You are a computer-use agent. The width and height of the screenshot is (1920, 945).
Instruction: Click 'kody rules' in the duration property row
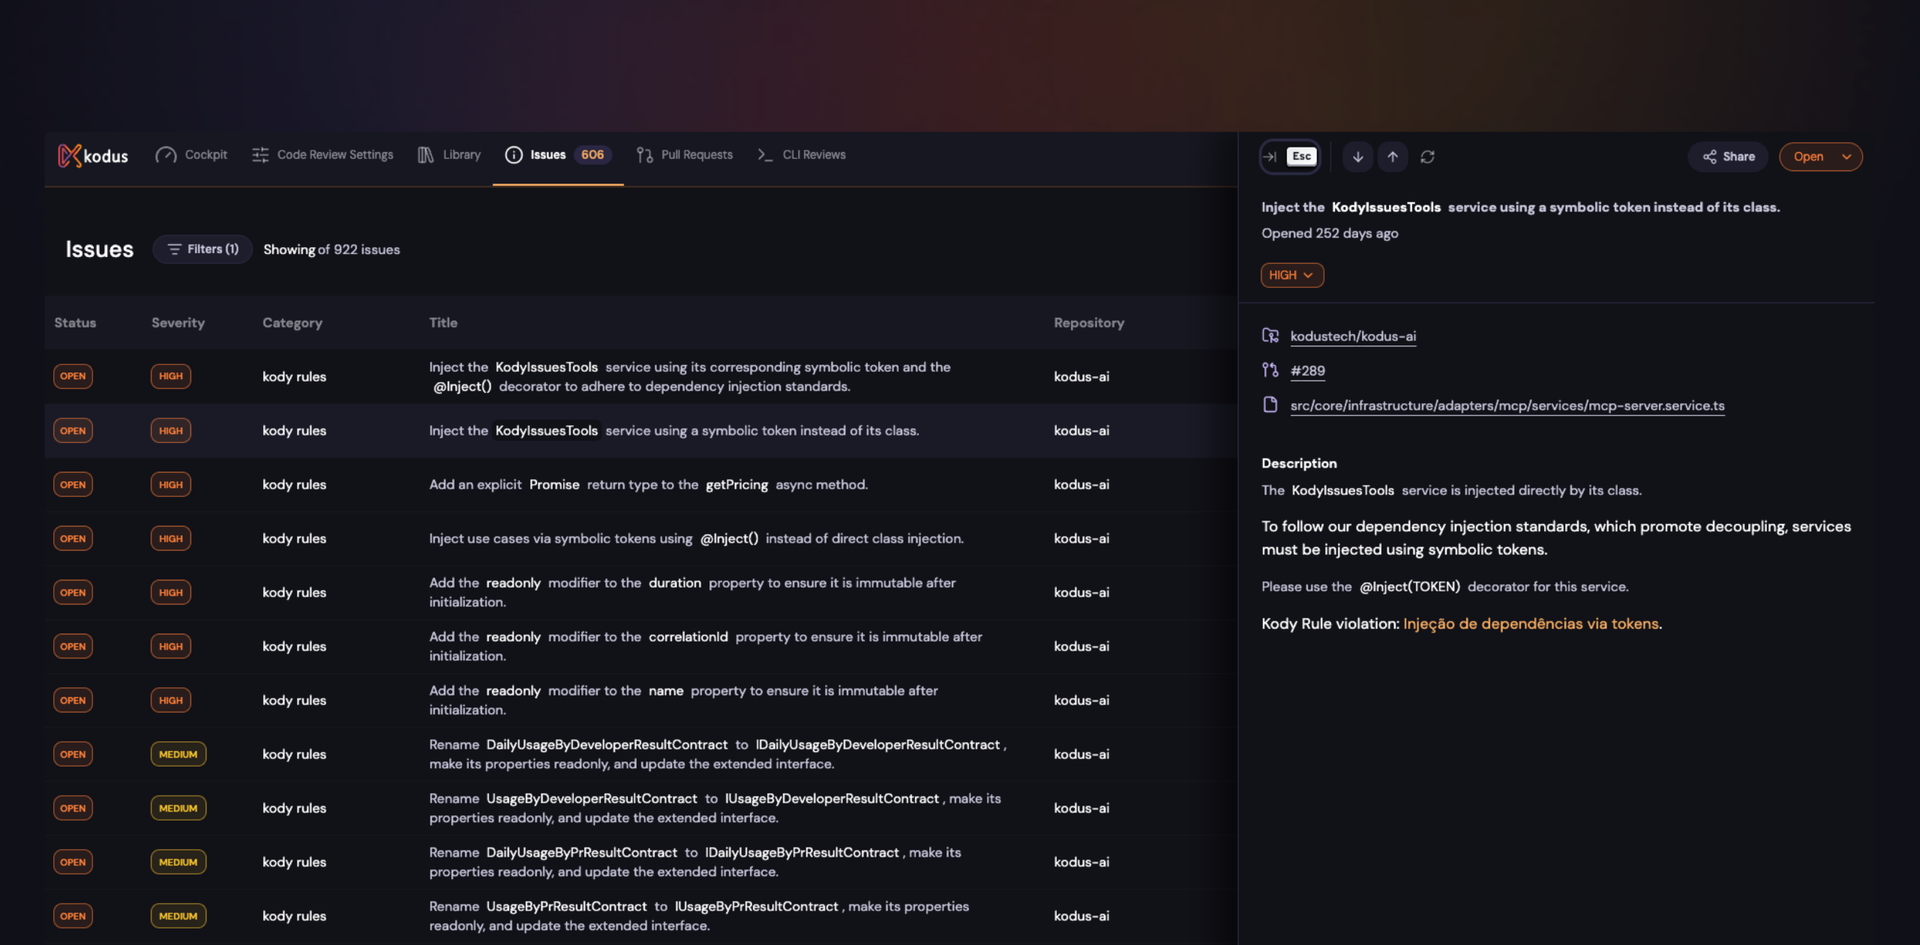click(294, 593)
